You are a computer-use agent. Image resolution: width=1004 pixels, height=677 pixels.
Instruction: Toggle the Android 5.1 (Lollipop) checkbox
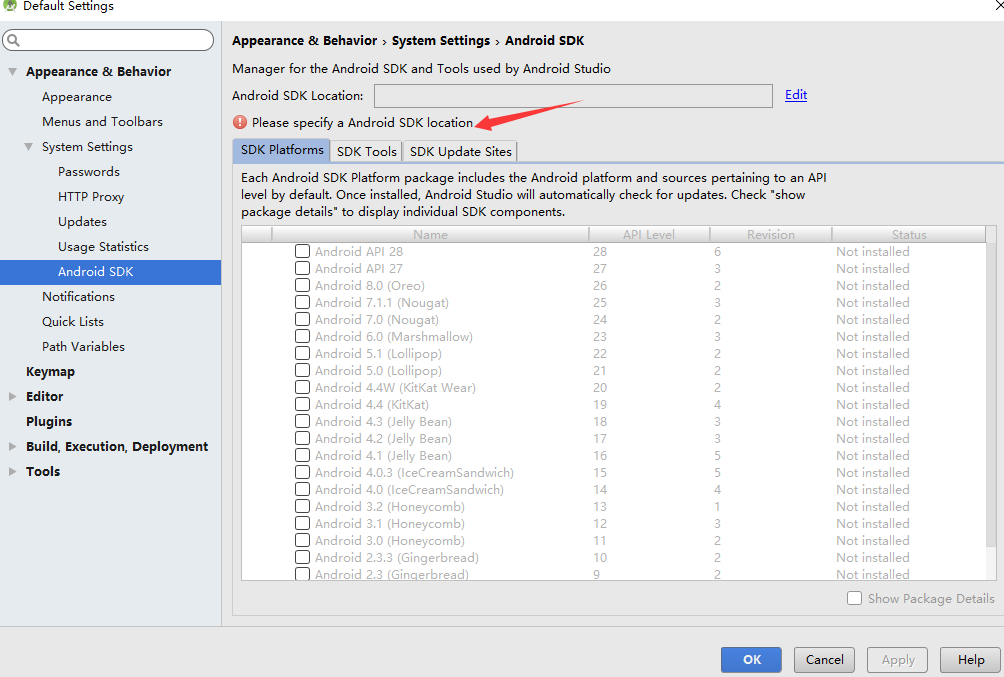click(302, 353)
